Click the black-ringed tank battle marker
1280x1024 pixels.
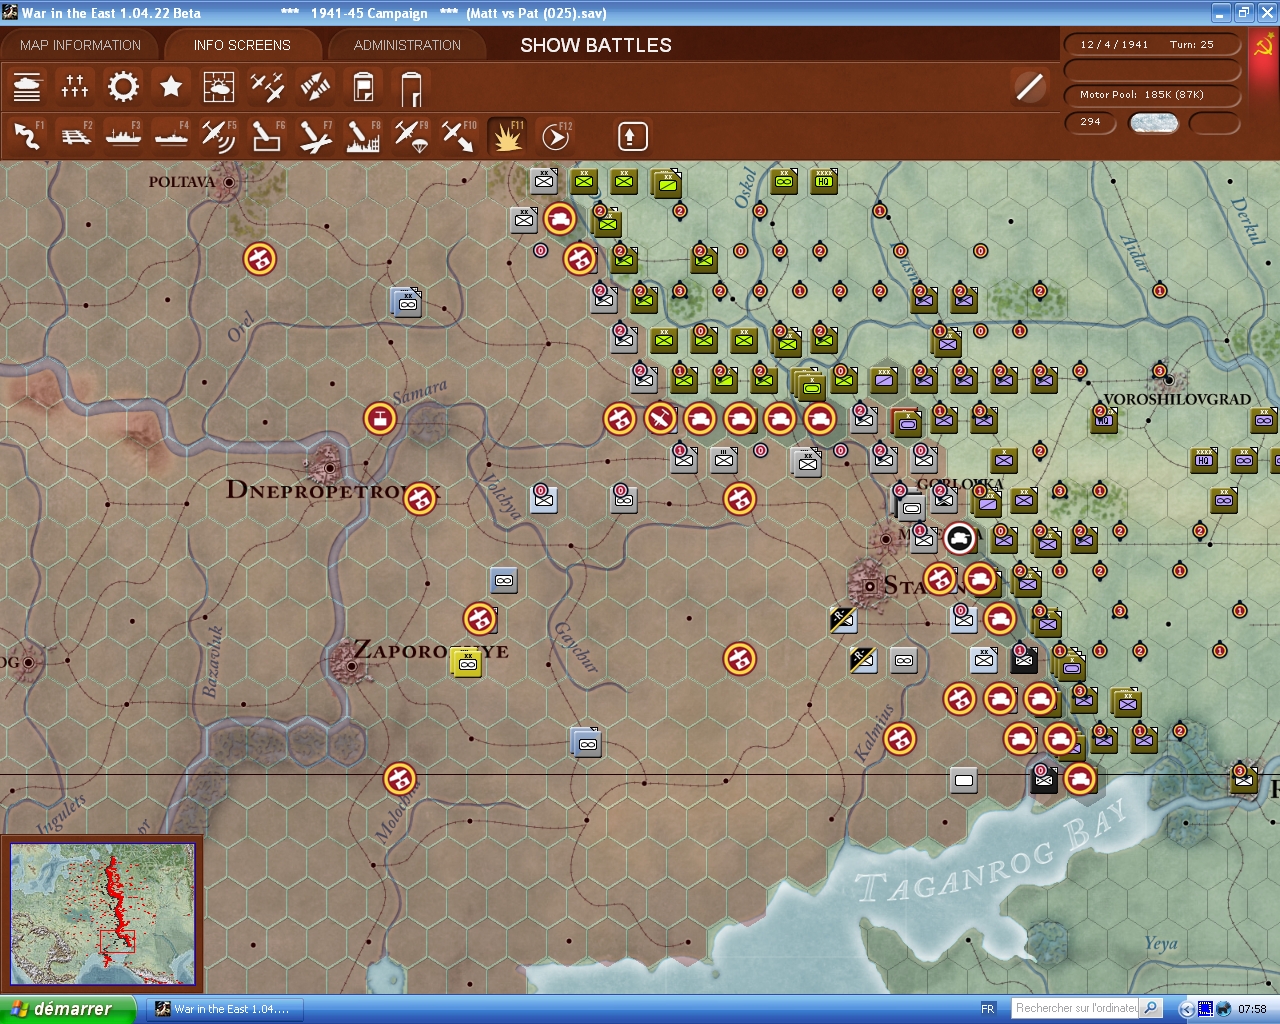960,538
